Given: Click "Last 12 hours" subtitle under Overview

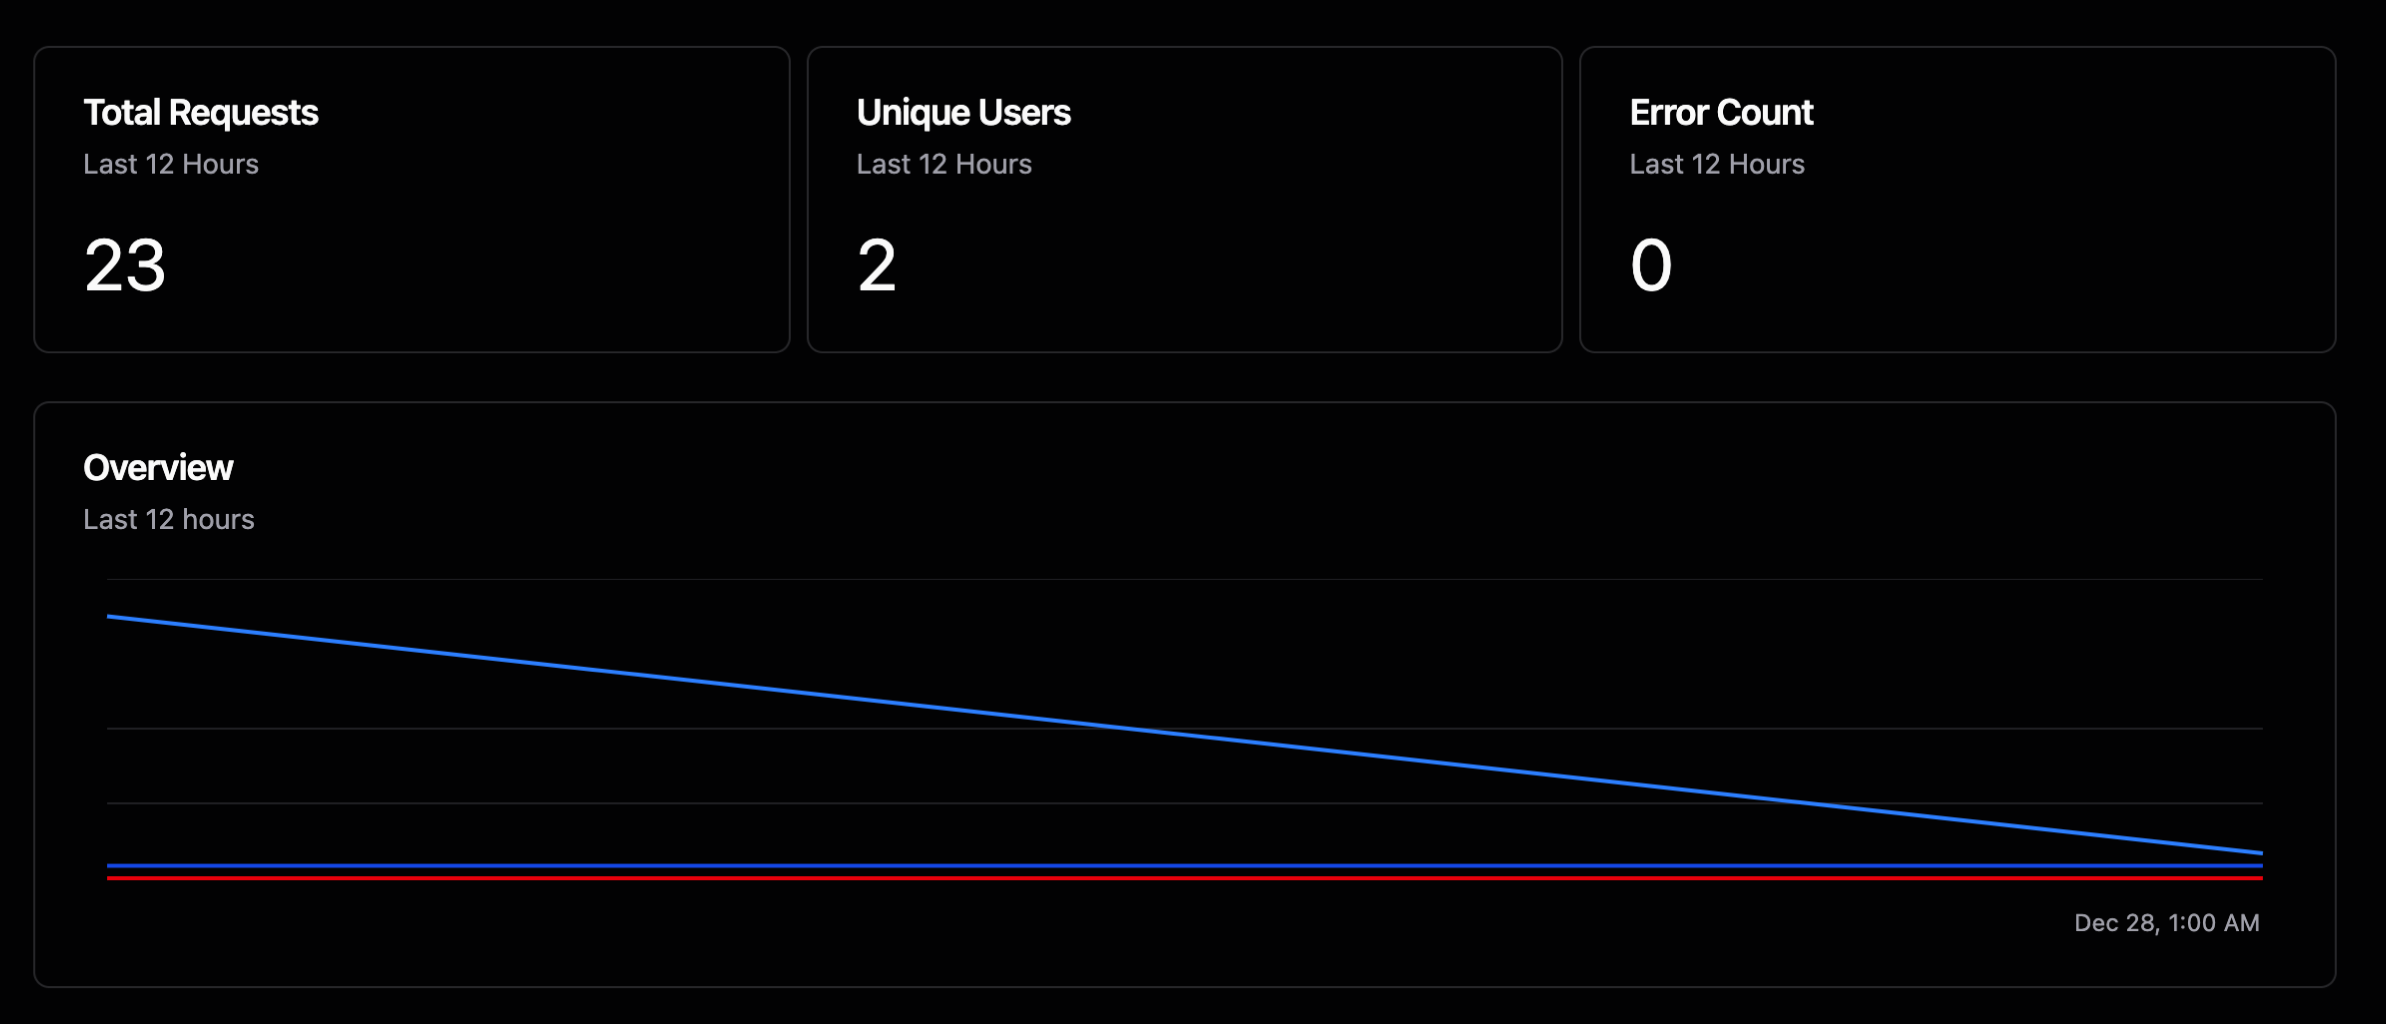Looking at the screenshot, I should click(x=168, y=520).
